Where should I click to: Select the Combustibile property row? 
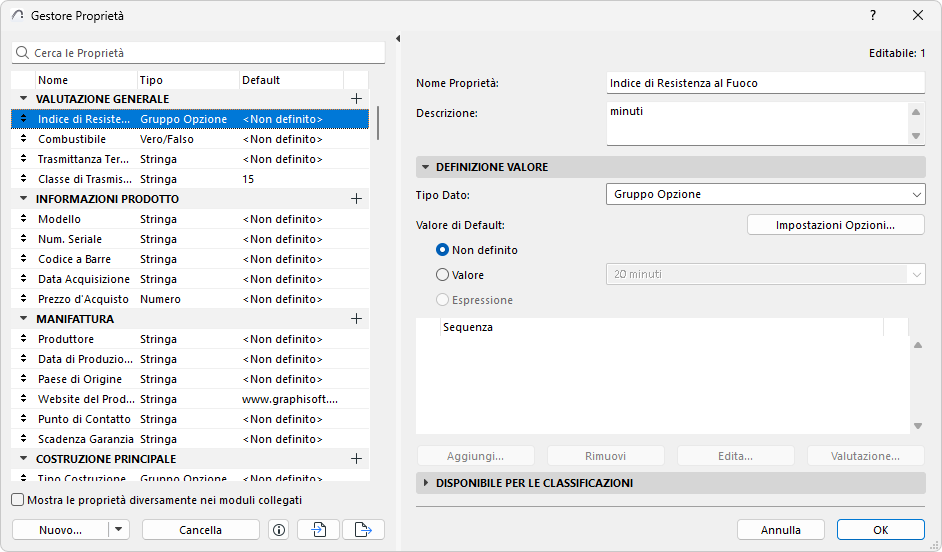click(190, 139)
